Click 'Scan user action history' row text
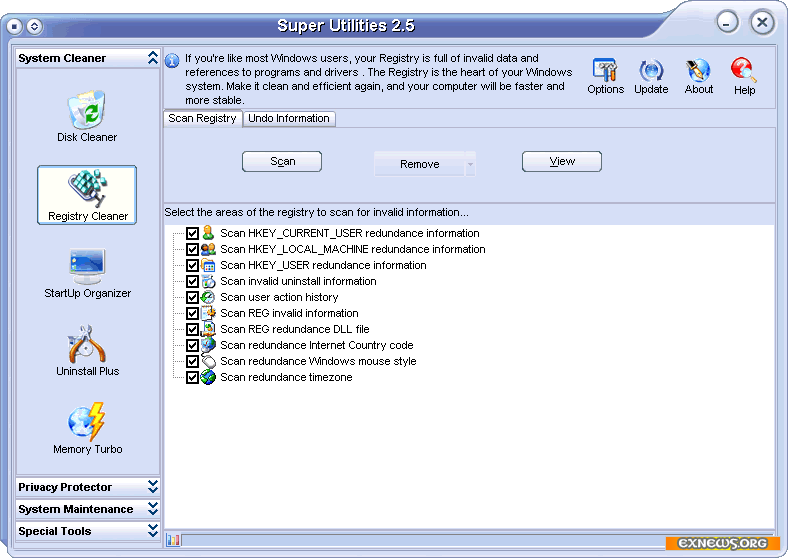Viewport: 788px width, 558px height. pyautogui.click(x=279, y=297)
